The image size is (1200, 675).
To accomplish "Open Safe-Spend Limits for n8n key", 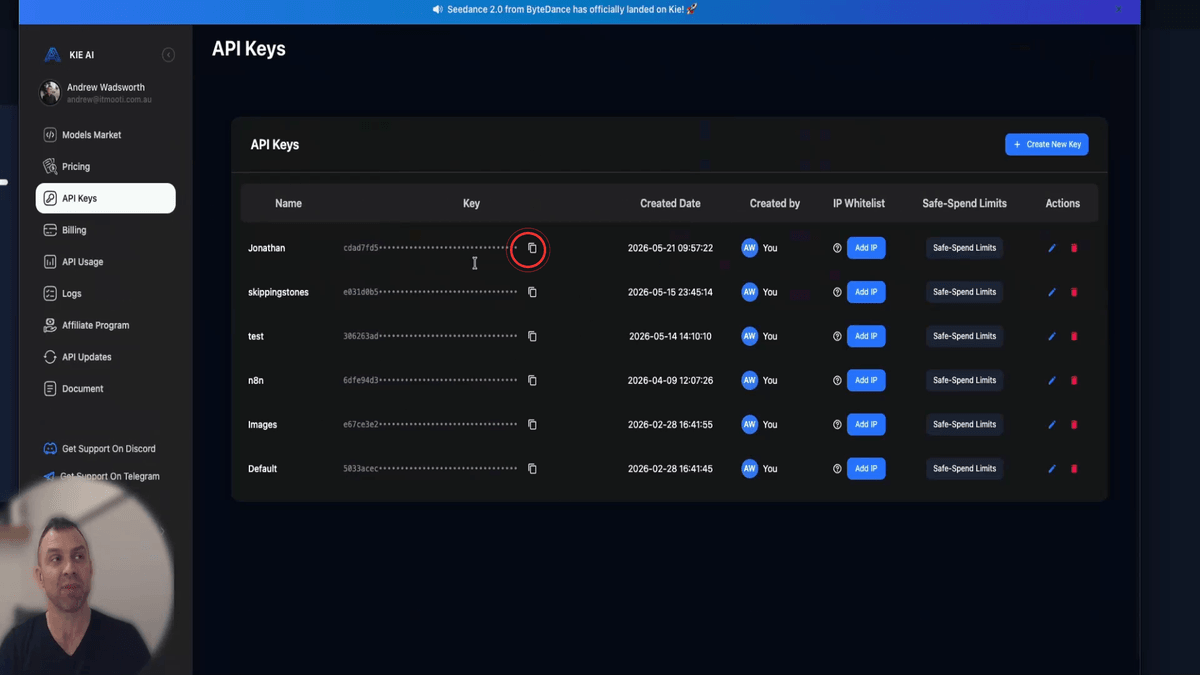I will point(964,380).
